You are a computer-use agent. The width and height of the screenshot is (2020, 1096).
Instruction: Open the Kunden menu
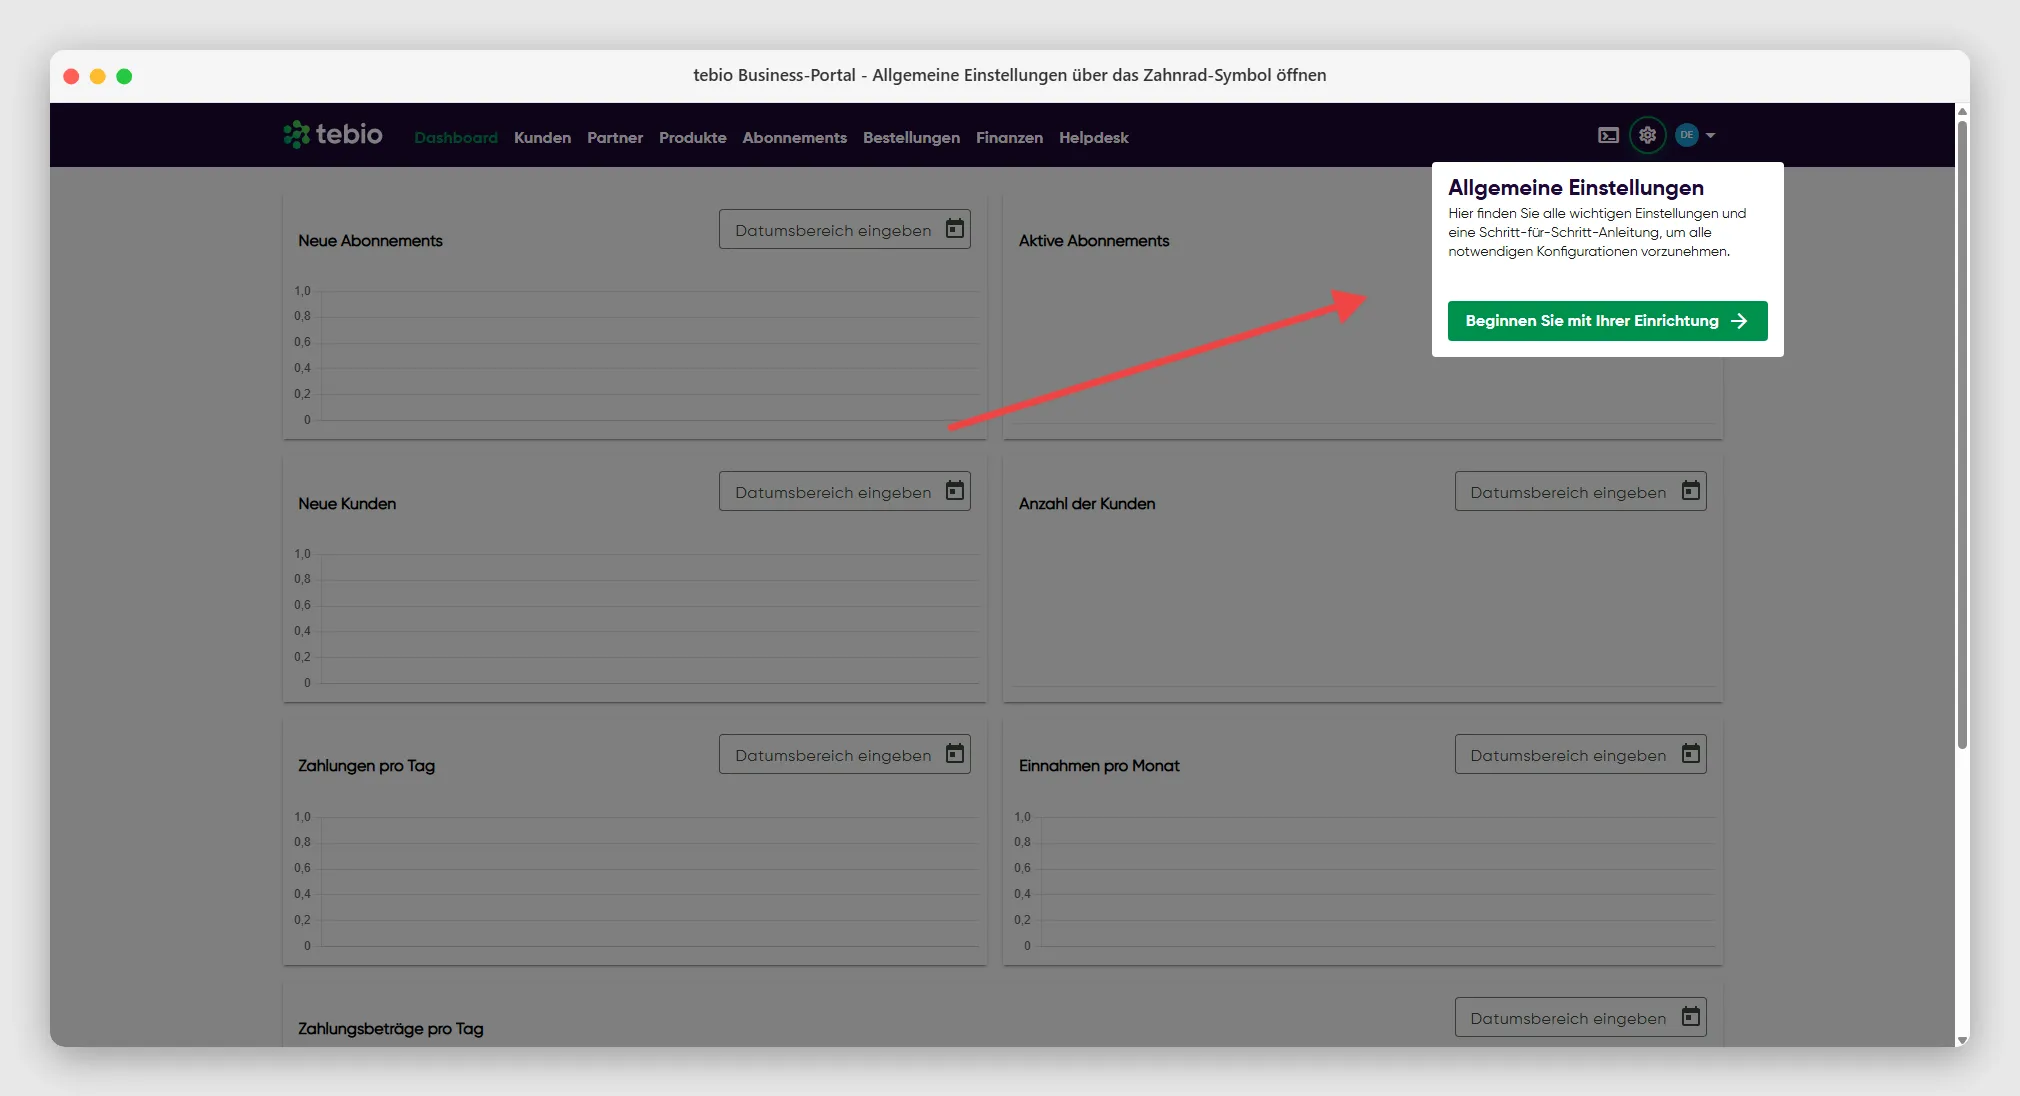[542, 138]
